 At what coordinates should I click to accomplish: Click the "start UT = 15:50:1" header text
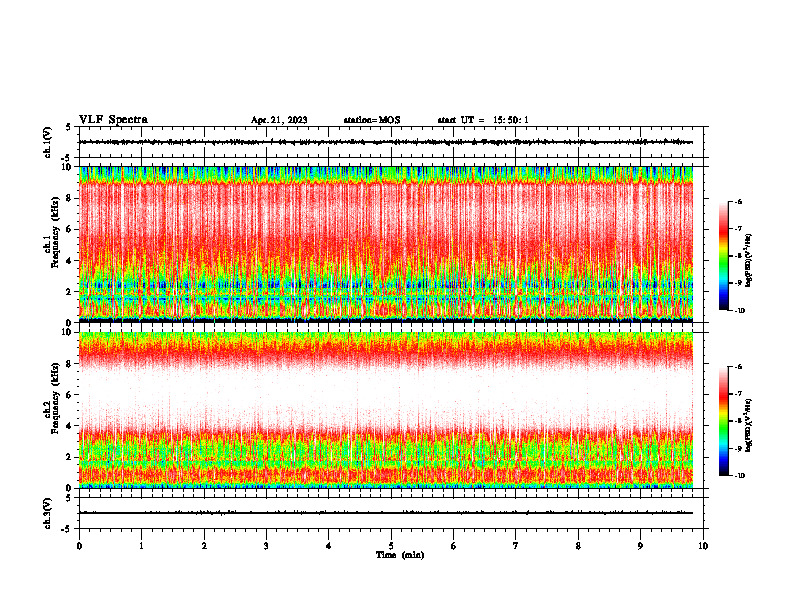[x=483, y=120]
